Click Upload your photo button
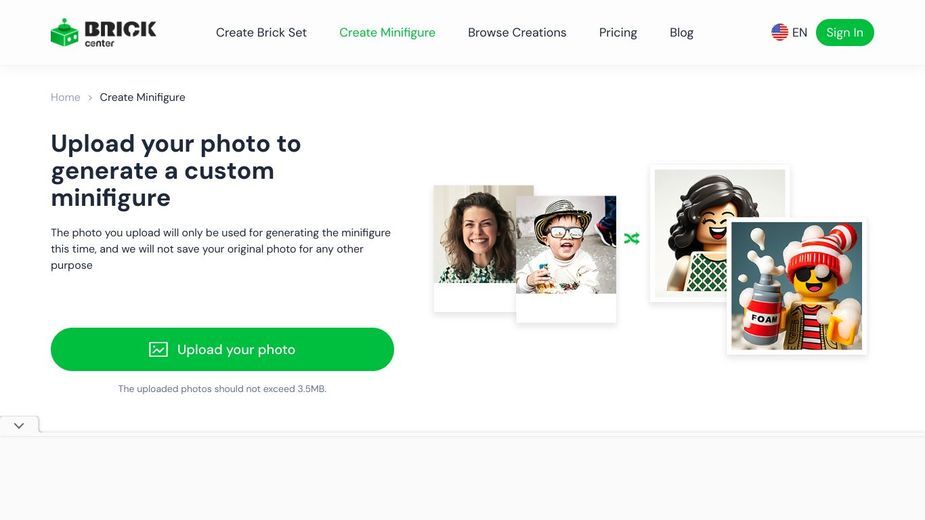The width and height of the screenshot is (925, 520). point(222,349)
